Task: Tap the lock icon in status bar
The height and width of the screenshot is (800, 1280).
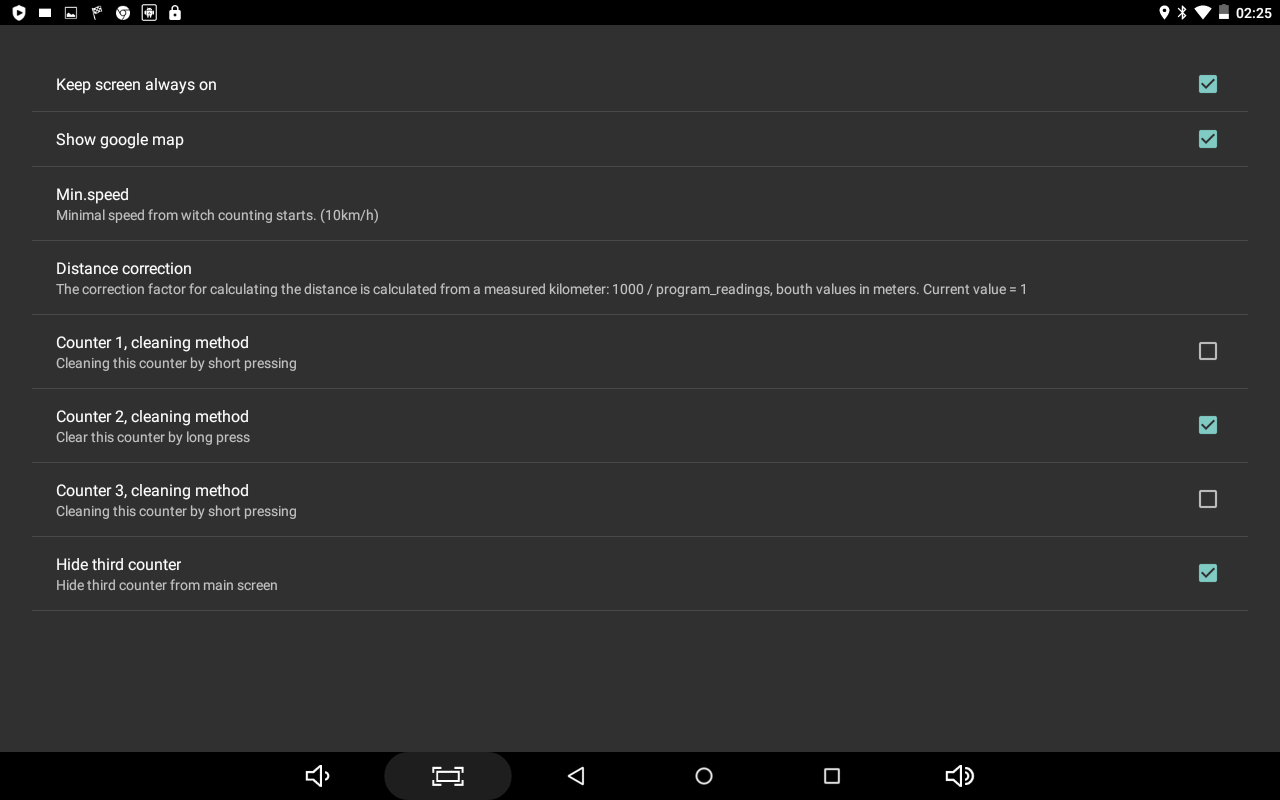Action: click(x=175, y=13)
